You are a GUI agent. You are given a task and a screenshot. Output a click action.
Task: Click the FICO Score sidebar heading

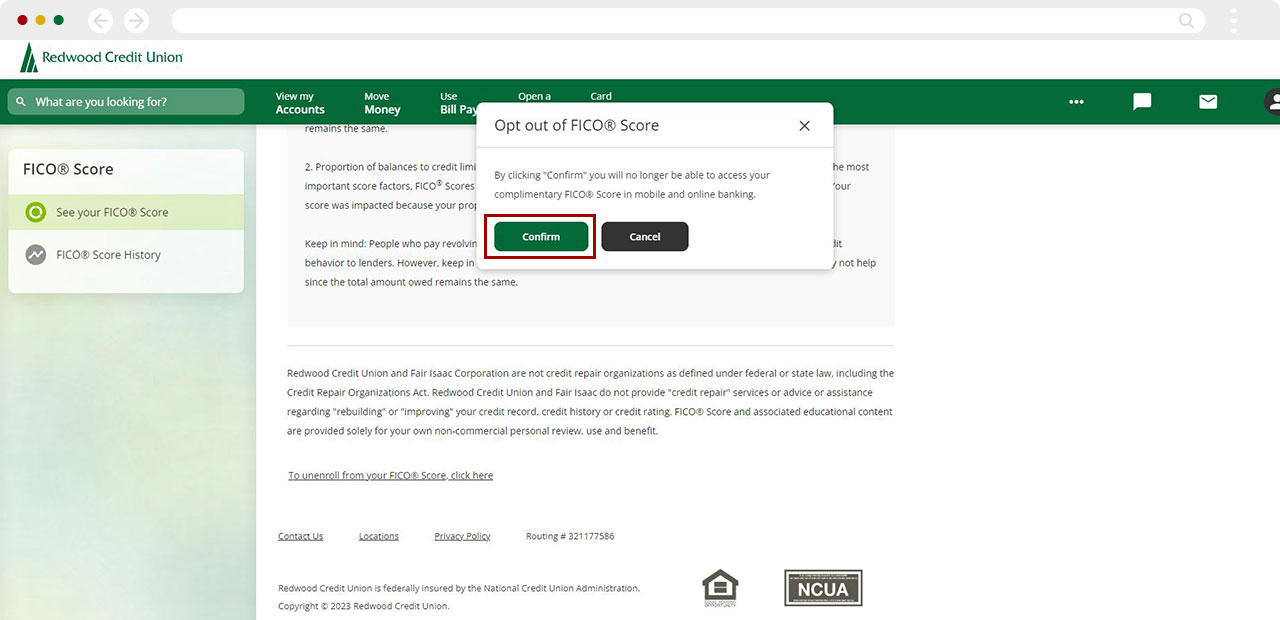(68, 169)
